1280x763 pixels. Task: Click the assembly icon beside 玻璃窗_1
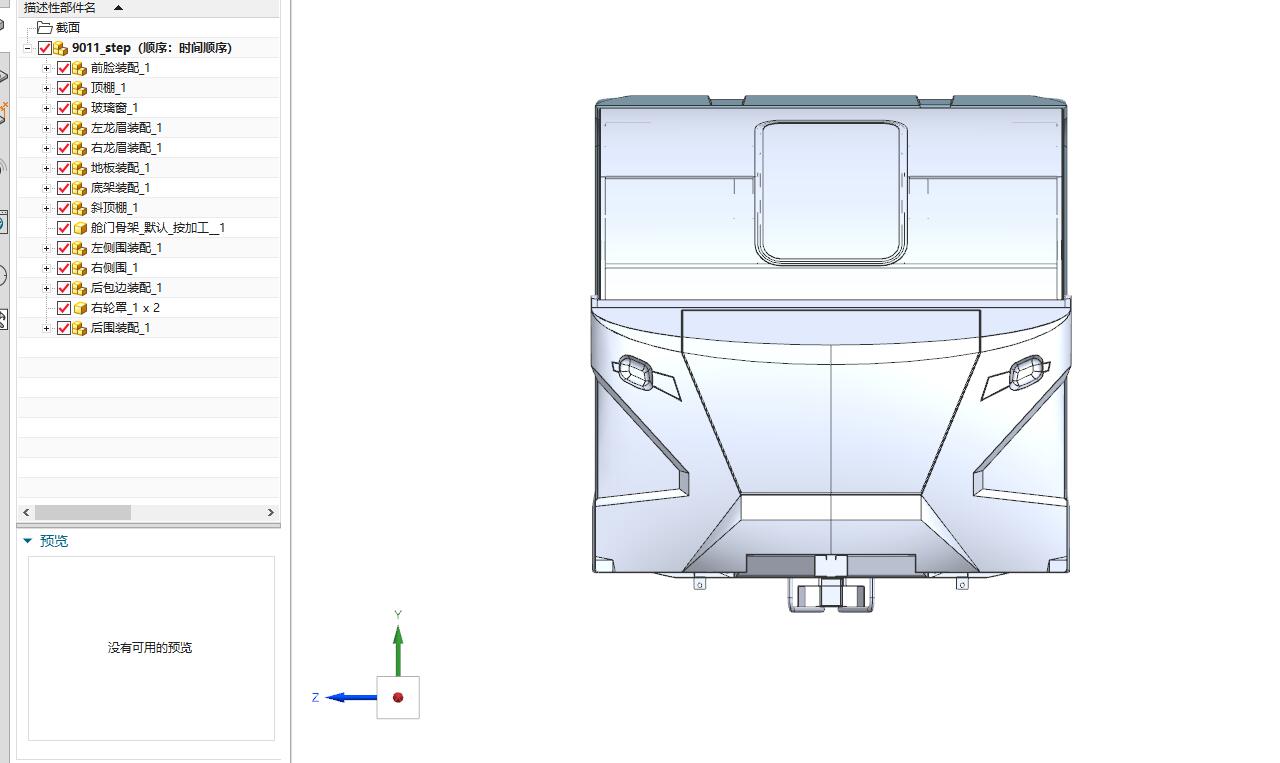80,108
